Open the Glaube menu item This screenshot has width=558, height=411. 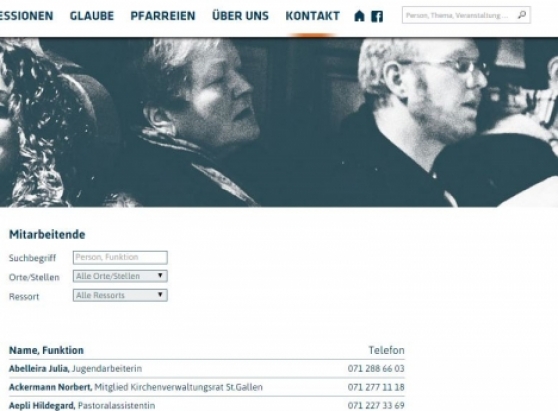92,16
